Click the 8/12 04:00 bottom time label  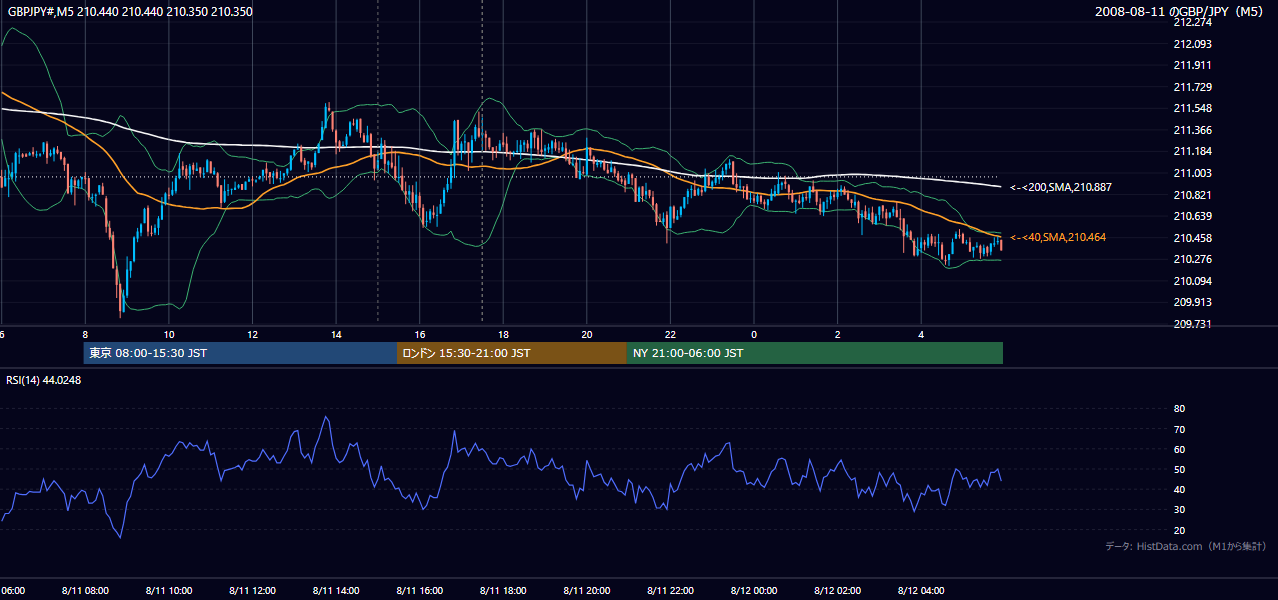click(921, 590)
